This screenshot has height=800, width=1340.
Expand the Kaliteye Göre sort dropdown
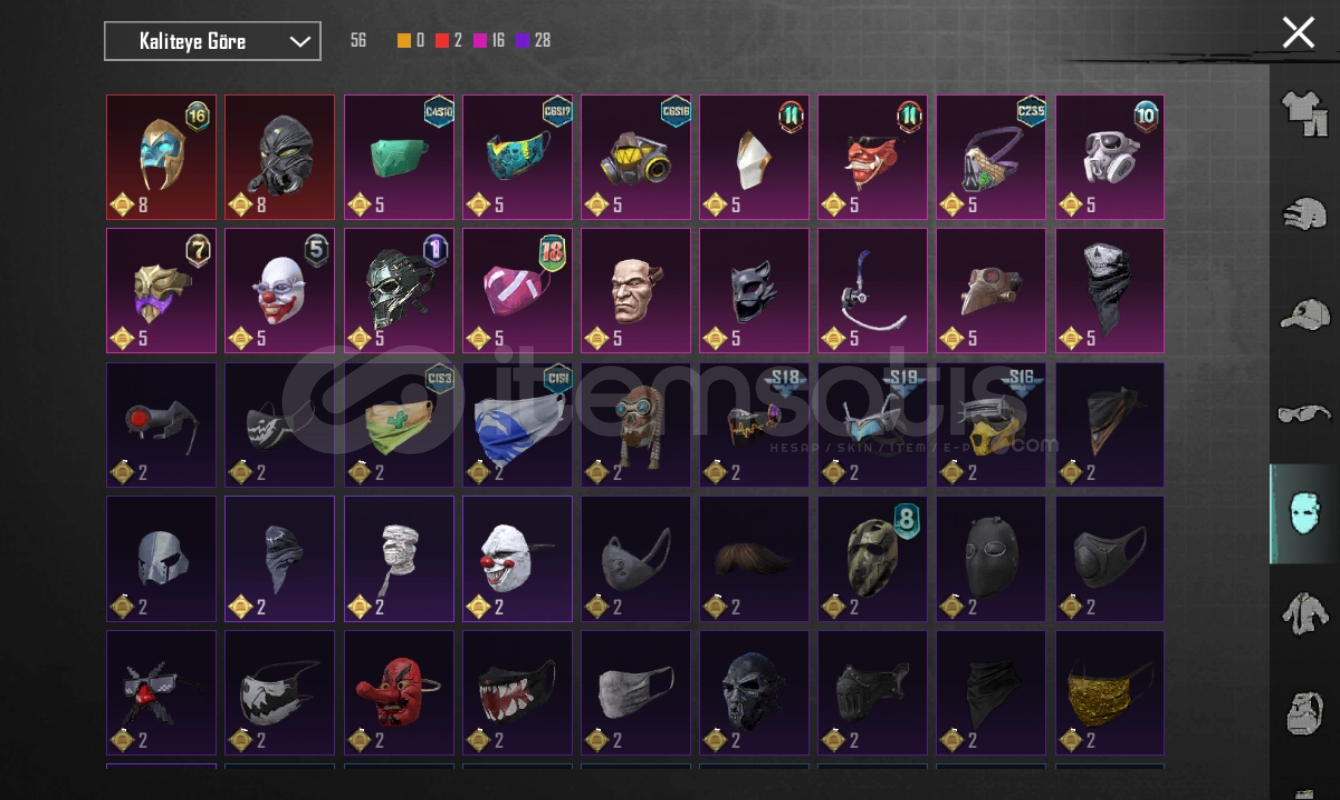tap(213, 41)
